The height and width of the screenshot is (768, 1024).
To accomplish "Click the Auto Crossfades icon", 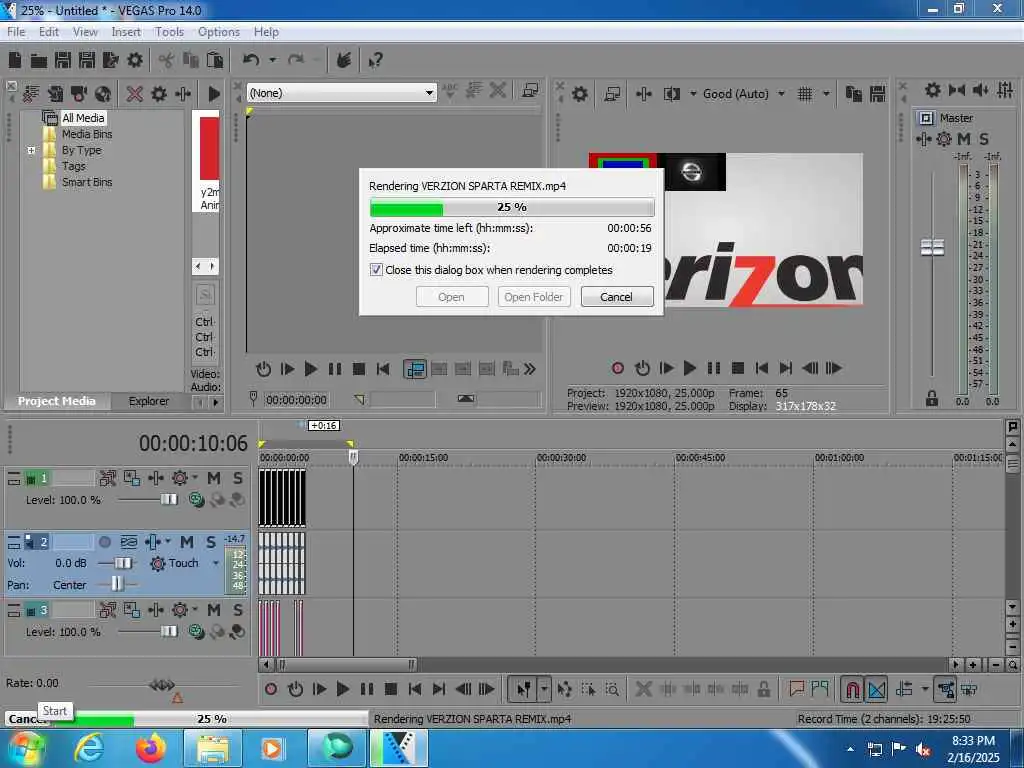I will click(876, 689).
